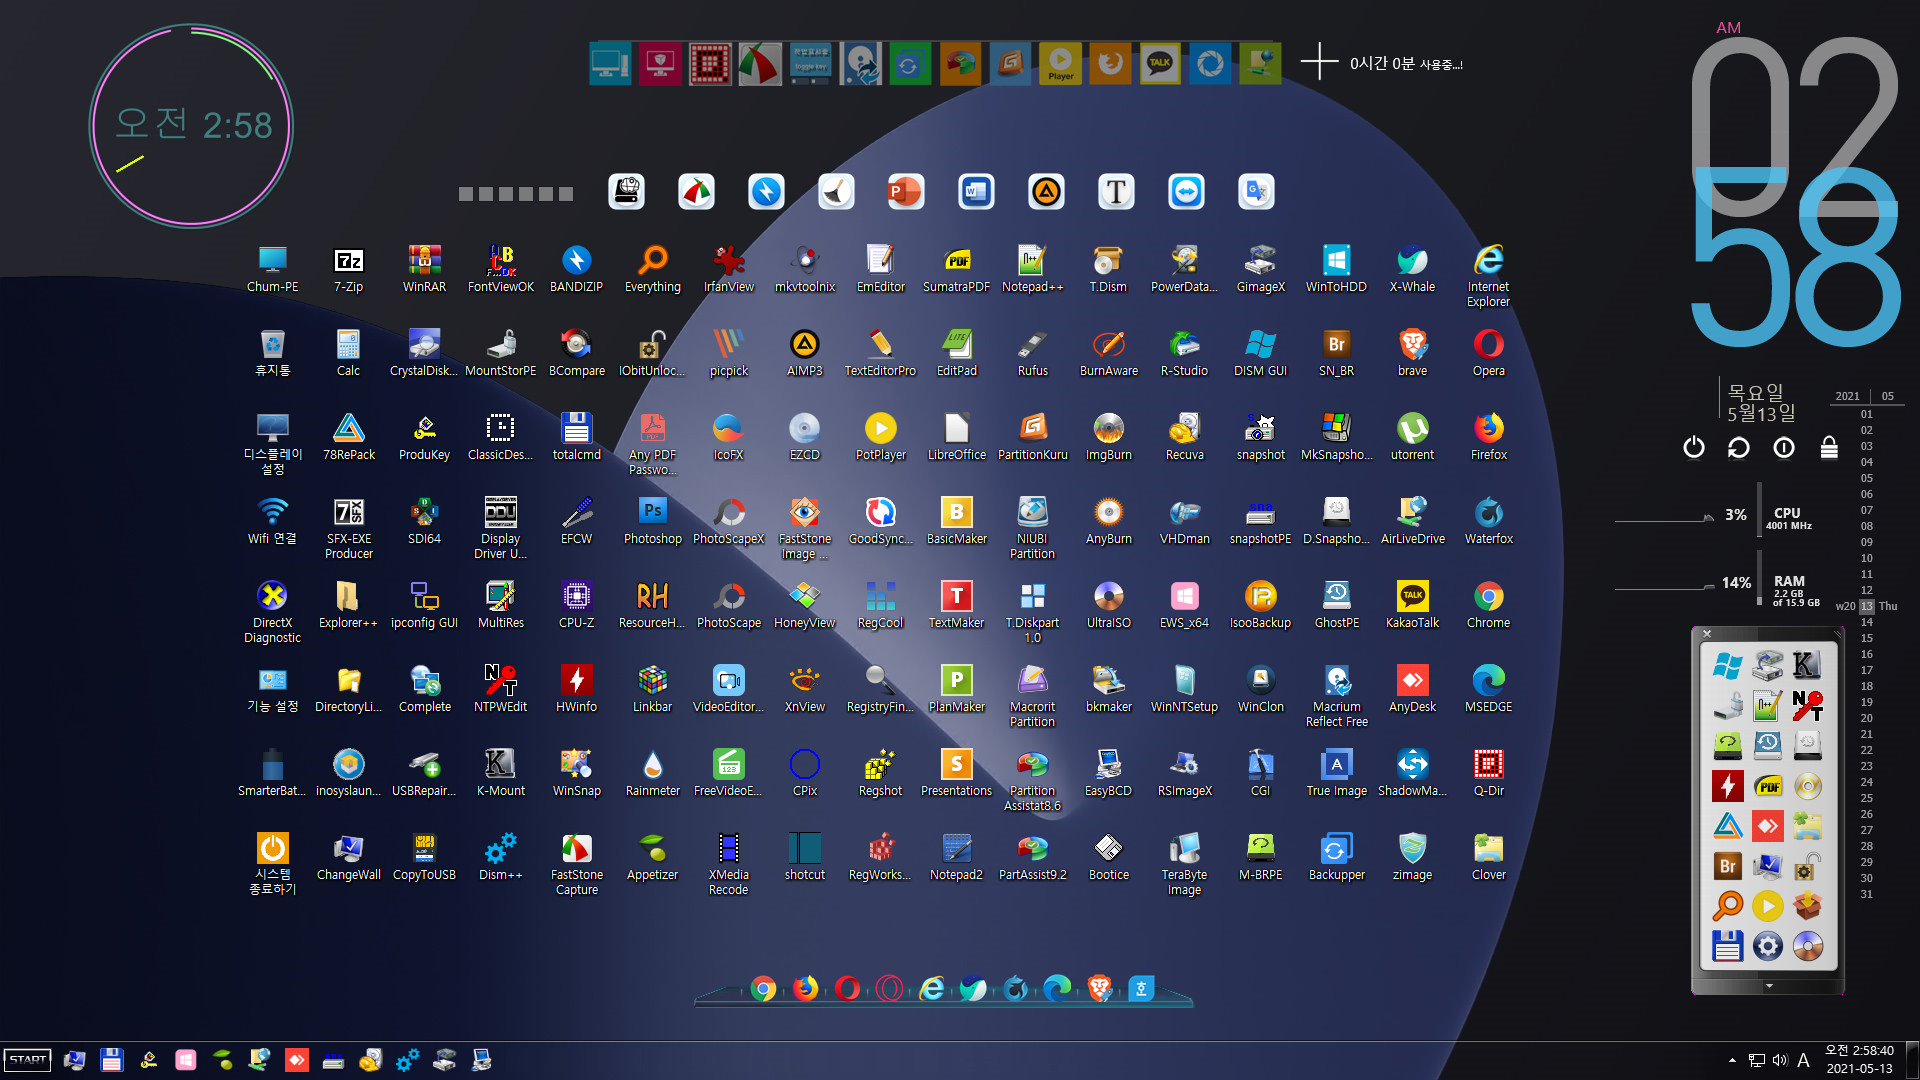Open CrystalDisk shortcut
Image resolution: width=1920 pixels, height=1080 pixels.
coord(424,352)
